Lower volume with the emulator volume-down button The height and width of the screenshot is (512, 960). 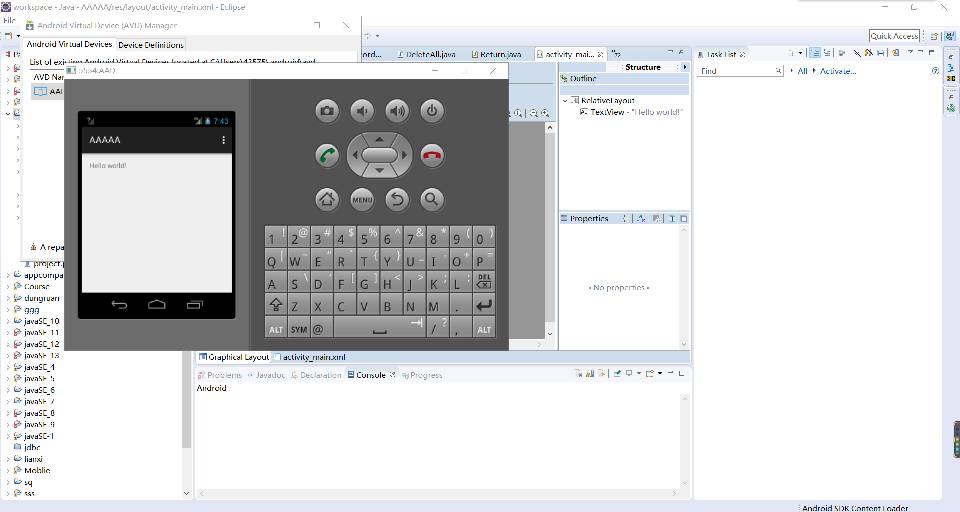362,111
